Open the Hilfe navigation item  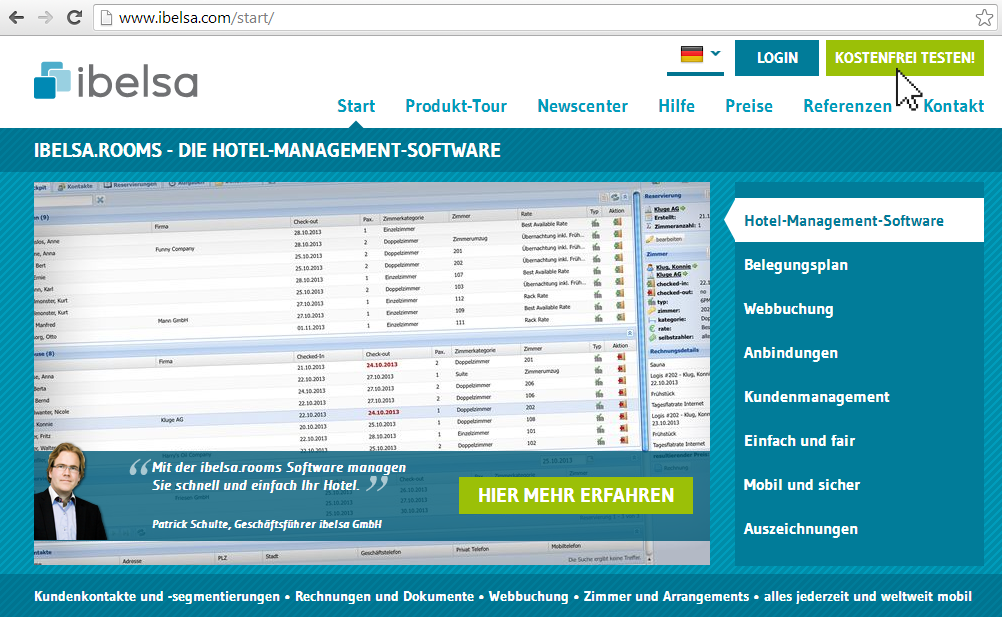coord(676,106)
